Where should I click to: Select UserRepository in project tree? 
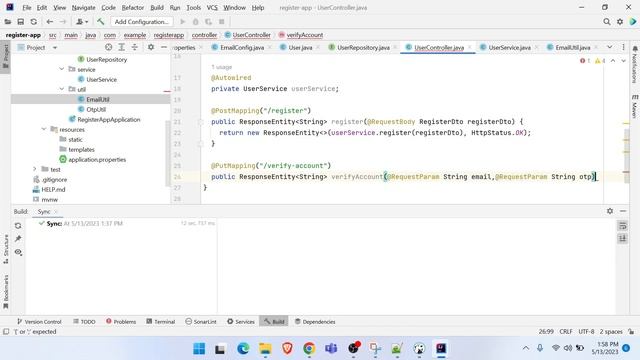point(107,60)
